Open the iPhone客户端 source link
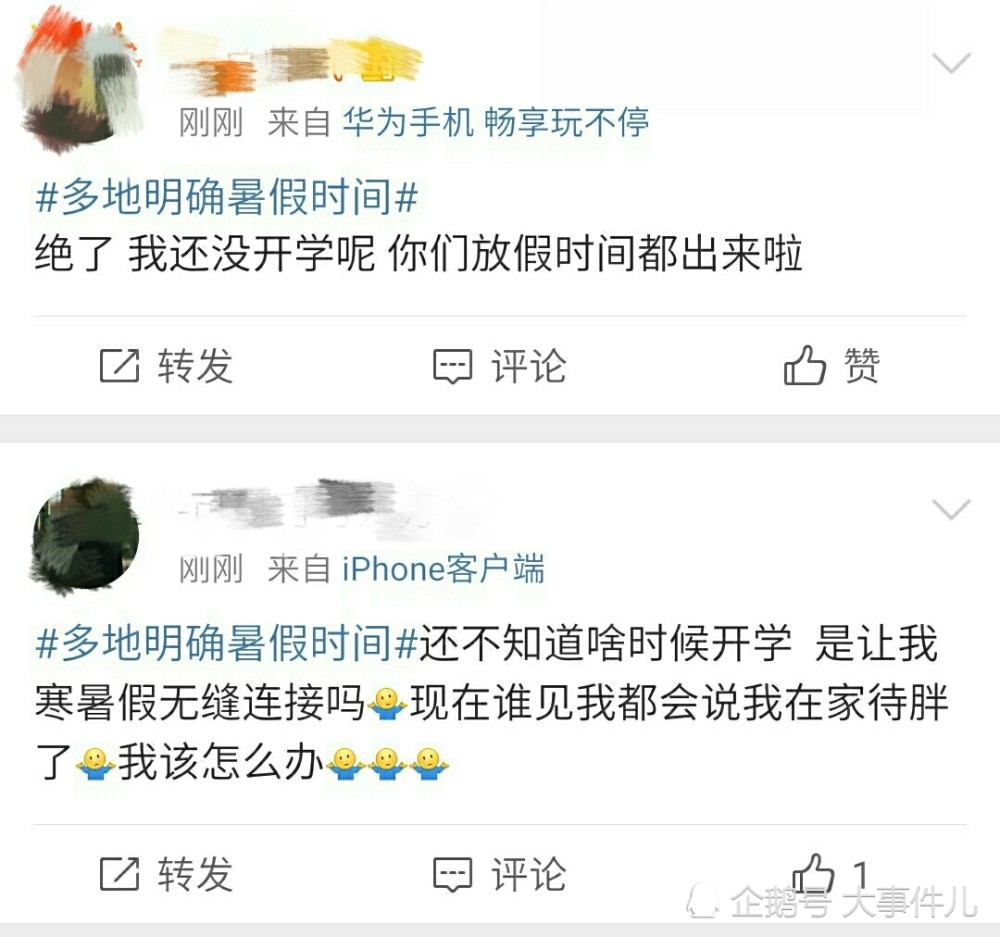This screenshot has height=937, width=1000. (x=443, y=568)
